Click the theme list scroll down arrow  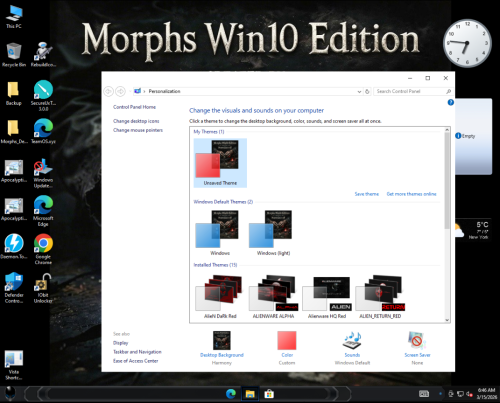tap(447, 320)
